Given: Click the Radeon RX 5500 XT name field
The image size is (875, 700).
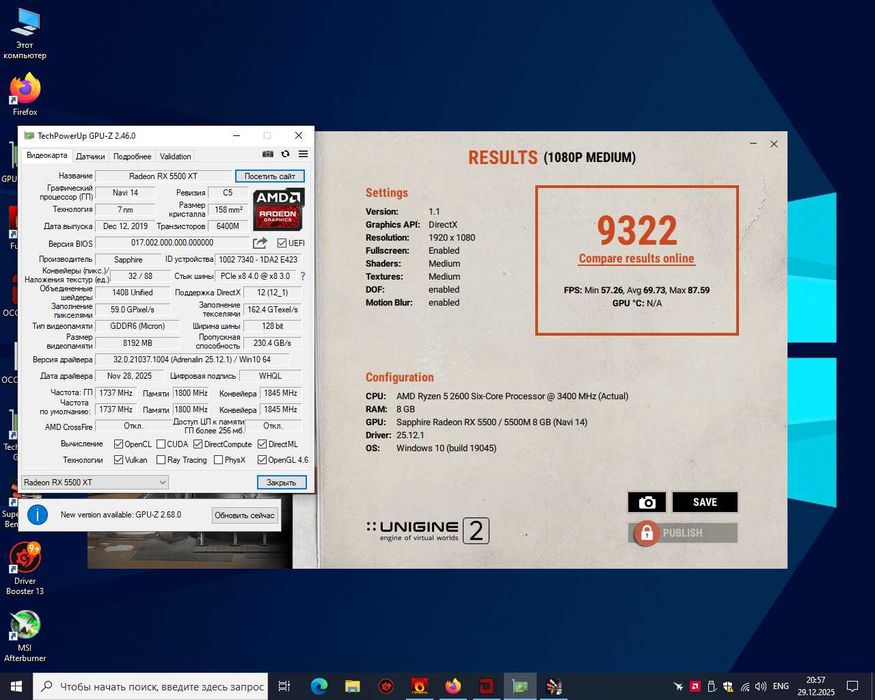Looking at the screenshot, I should point(164,176).
